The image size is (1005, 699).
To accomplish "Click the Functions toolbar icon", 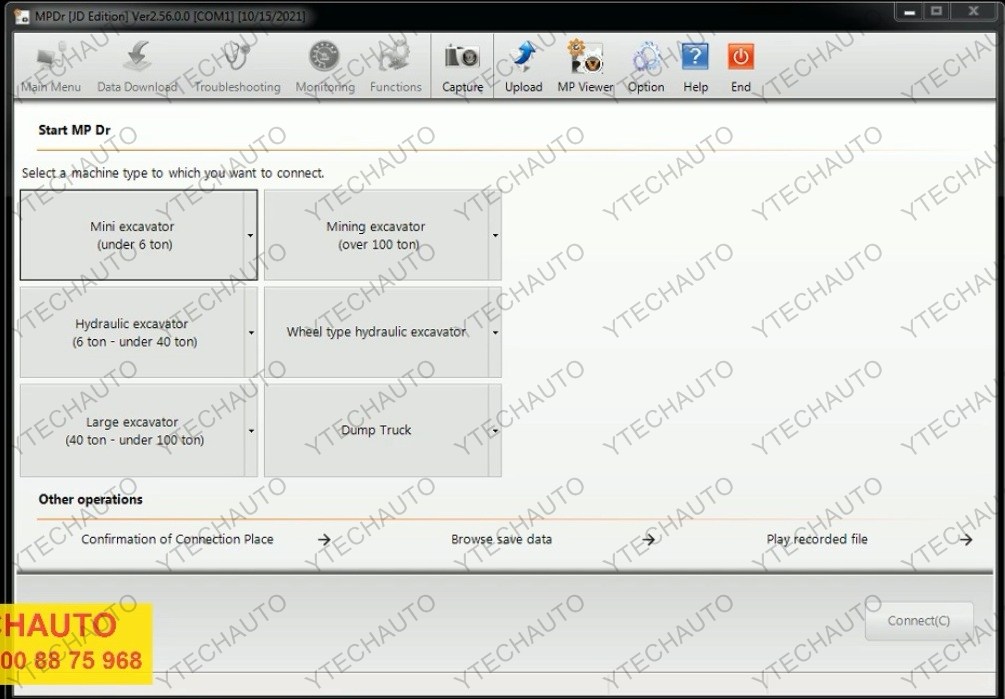I will [396, 58].
